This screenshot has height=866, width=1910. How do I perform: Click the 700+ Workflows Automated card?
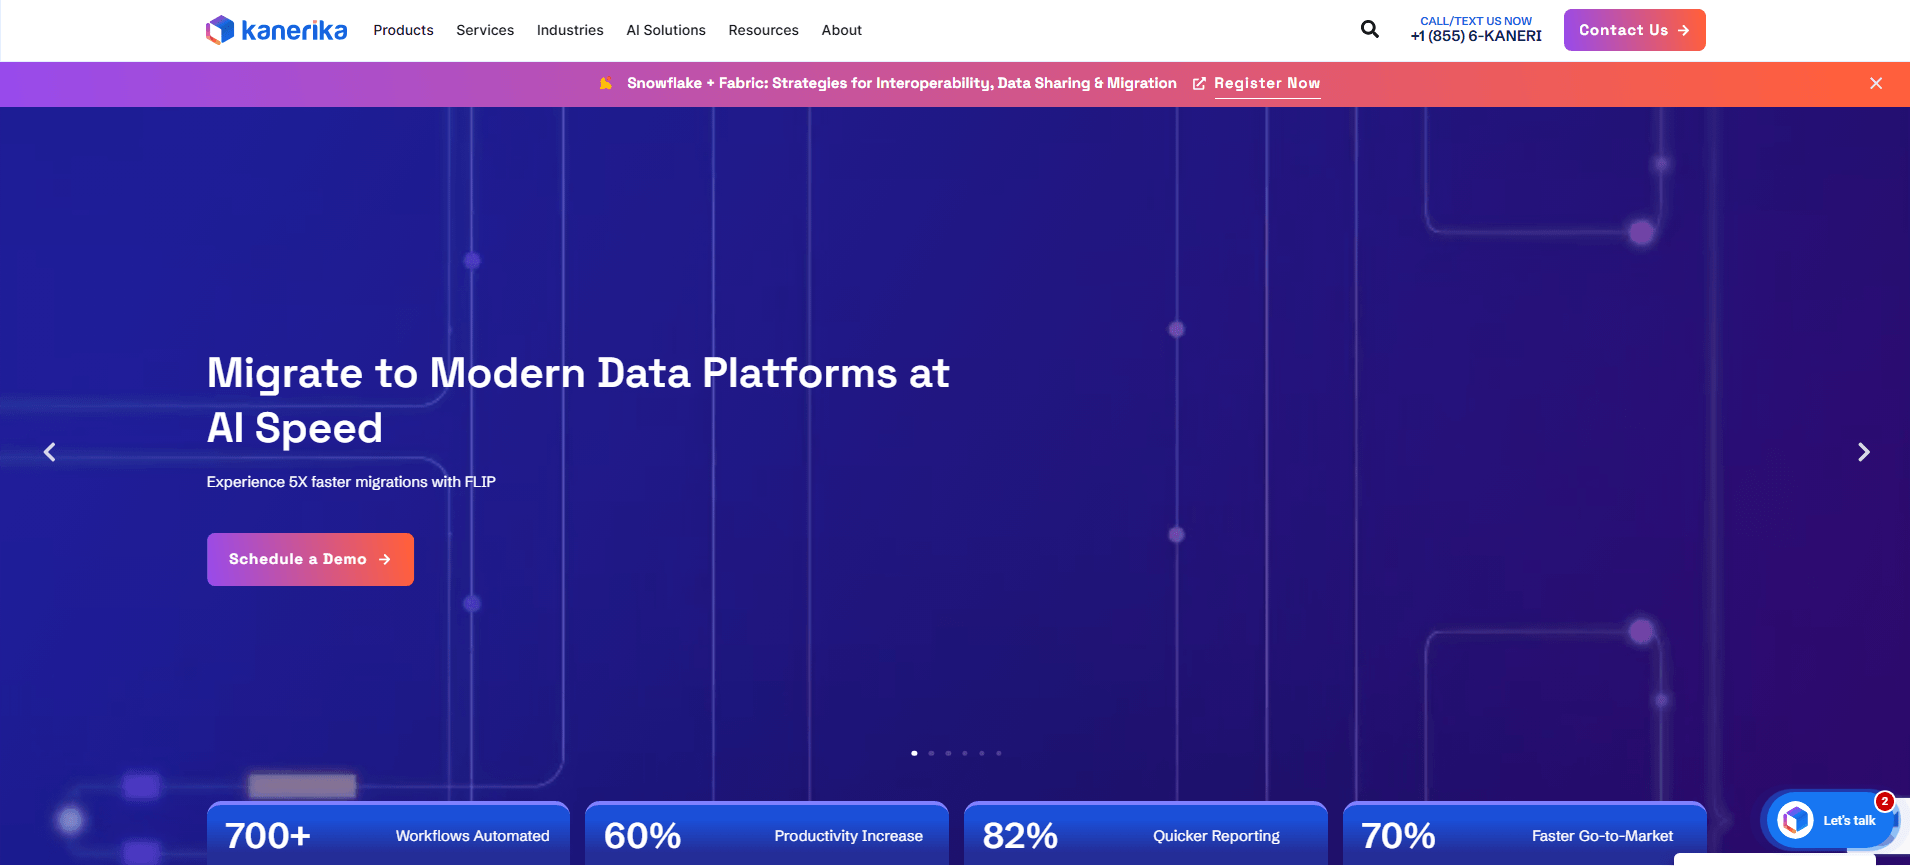point(388,834)
